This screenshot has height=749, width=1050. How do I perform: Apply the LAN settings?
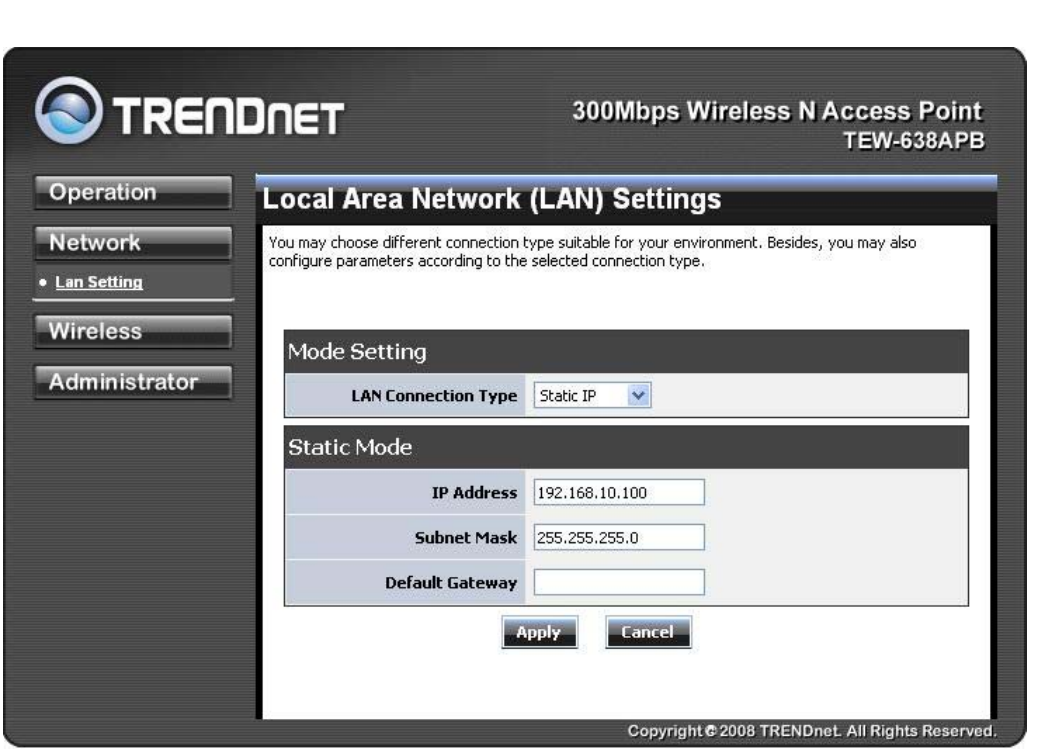[539, 633]
